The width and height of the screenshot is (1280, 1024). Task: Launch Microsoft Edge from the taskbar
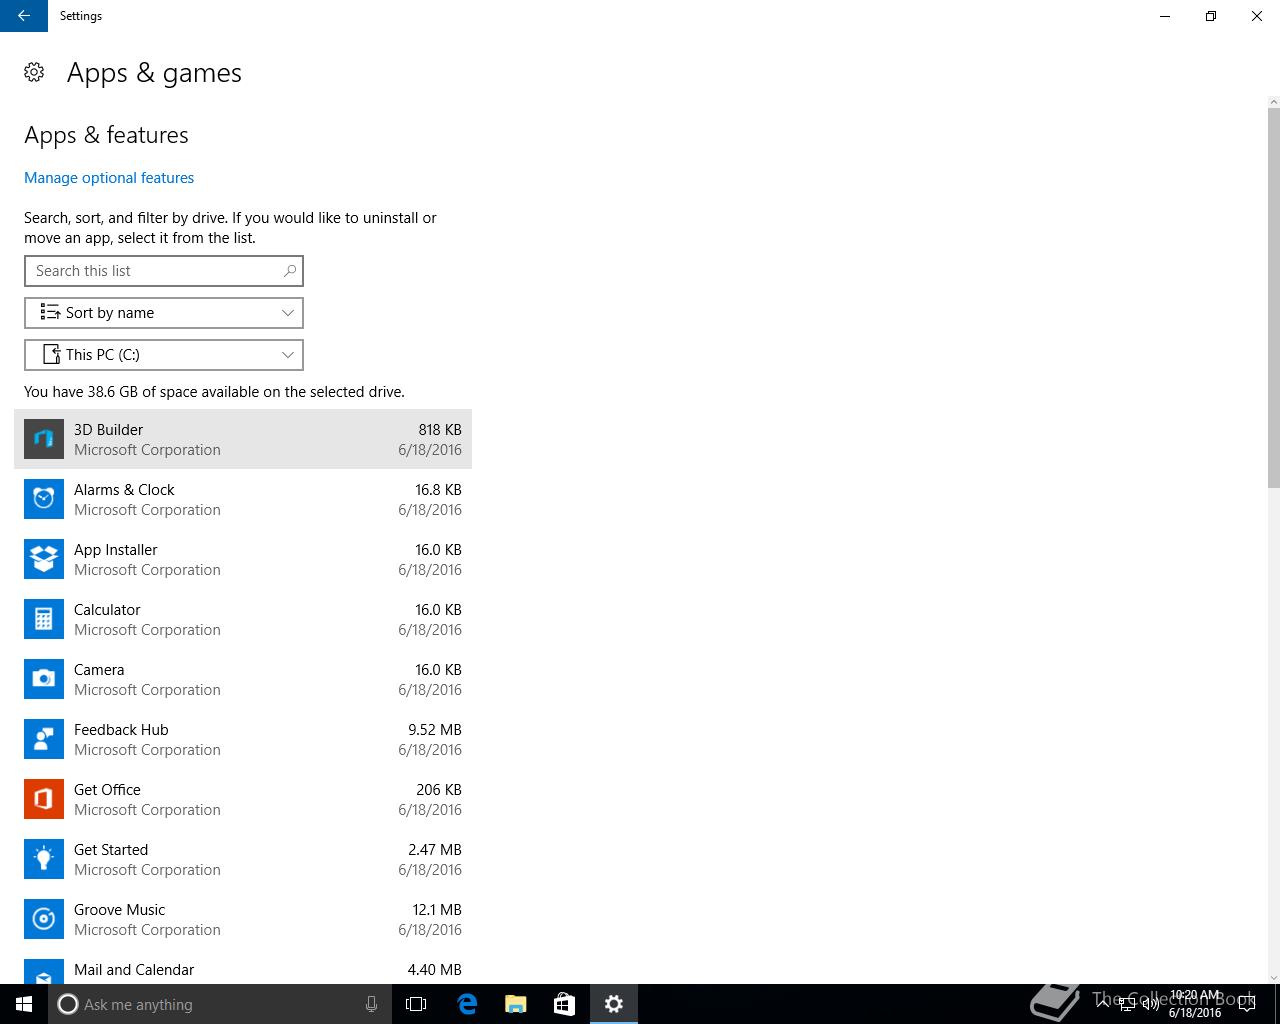tap(466, 1004)
